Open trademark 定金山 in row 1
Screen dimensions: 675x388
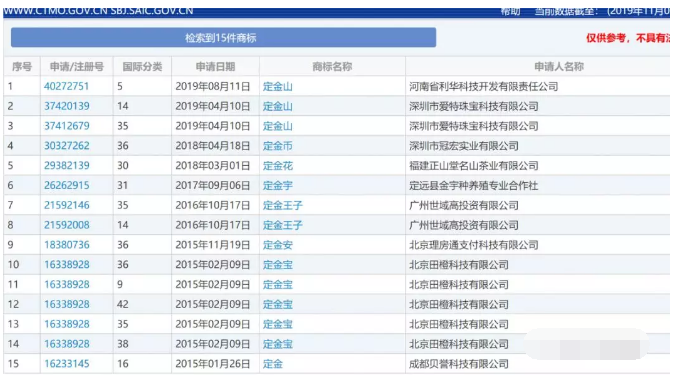point(278,86)
